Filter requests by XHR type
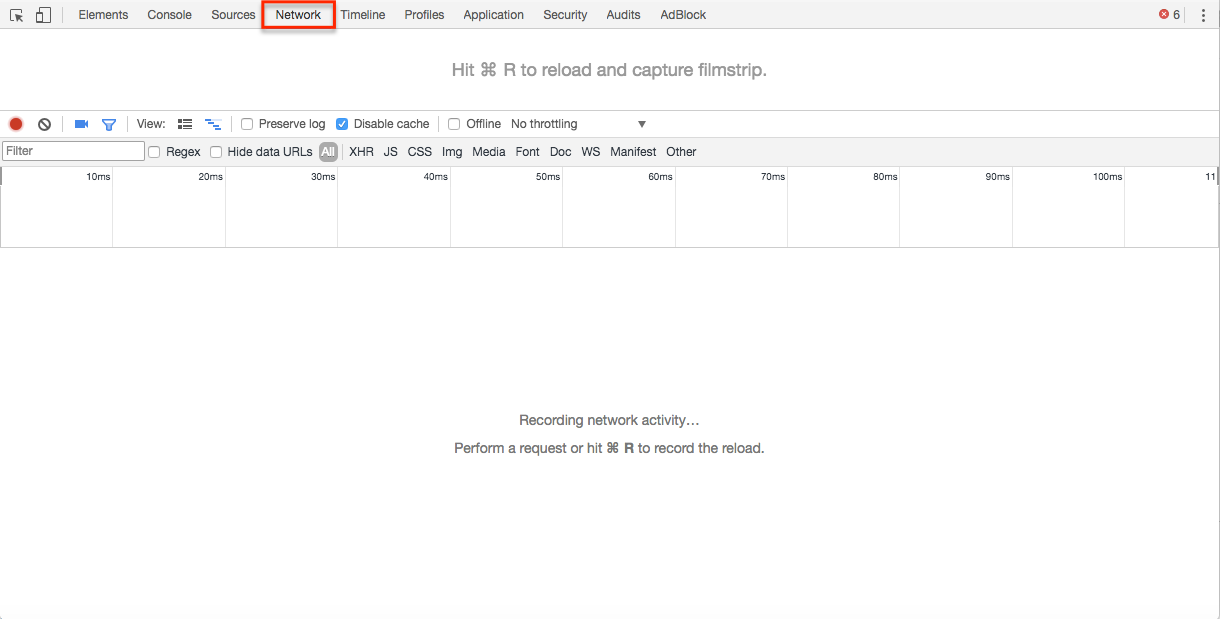Screen dimensions: 1220x619 pyautogui.click(x=361, y=152)
